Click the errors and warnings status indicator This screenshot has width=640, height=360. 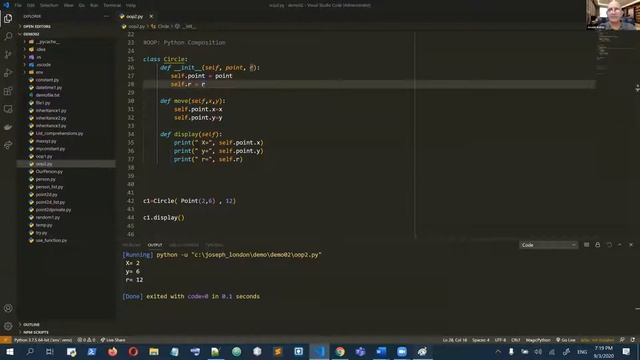[x=86, y=340]
